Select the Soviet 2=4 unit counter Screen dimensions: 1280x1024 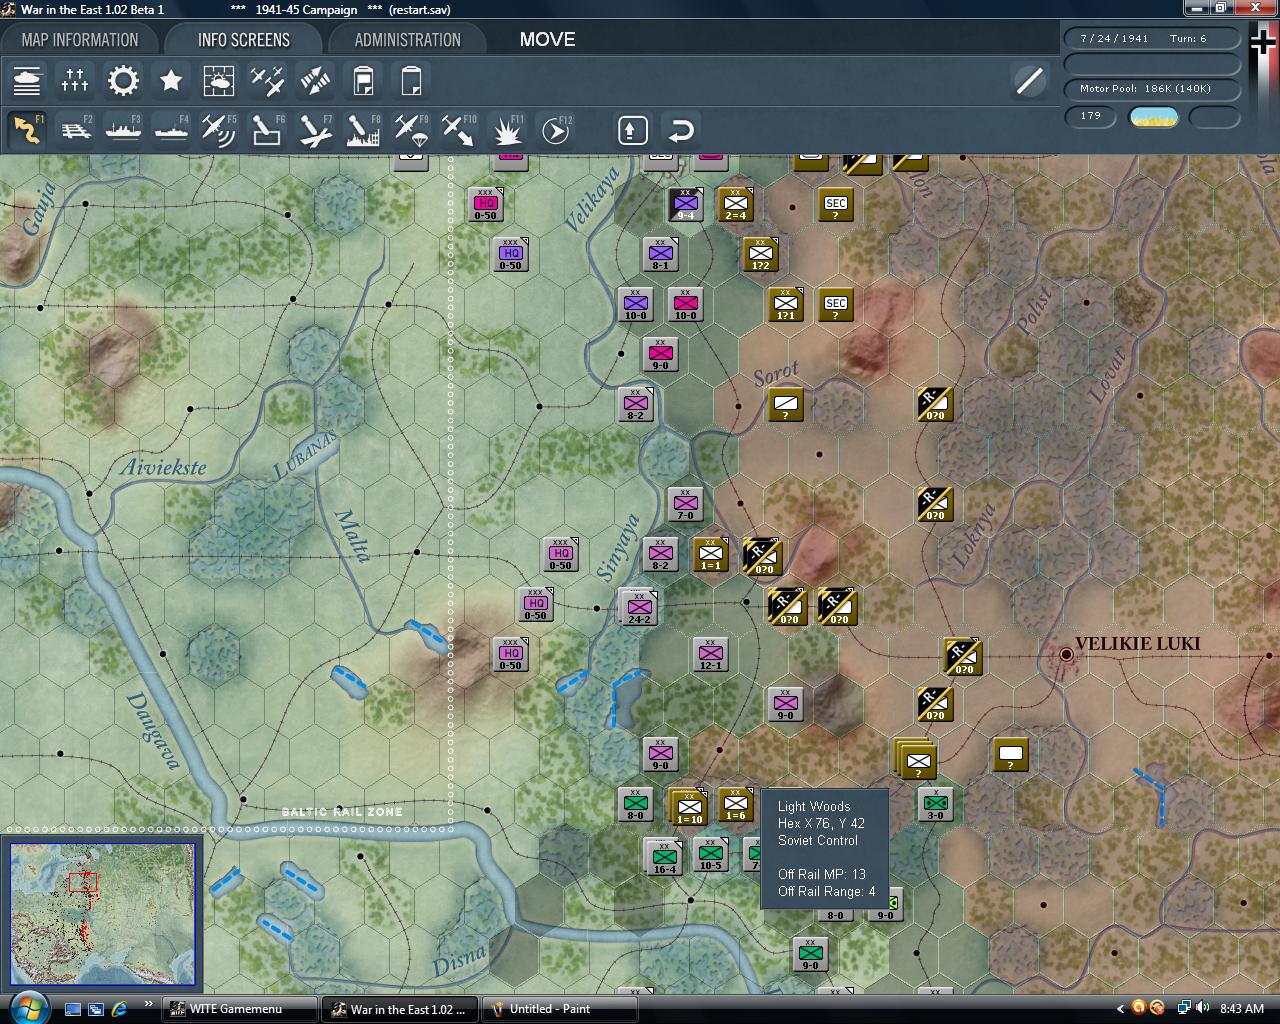click(x=735, y=204)
